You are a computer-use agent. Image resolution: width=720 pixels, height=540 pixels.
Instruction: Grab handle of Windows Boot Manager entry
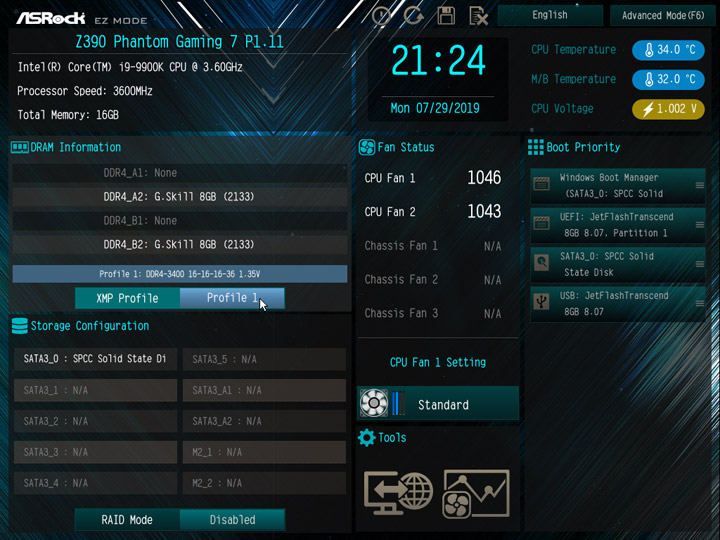click(699, 185)
